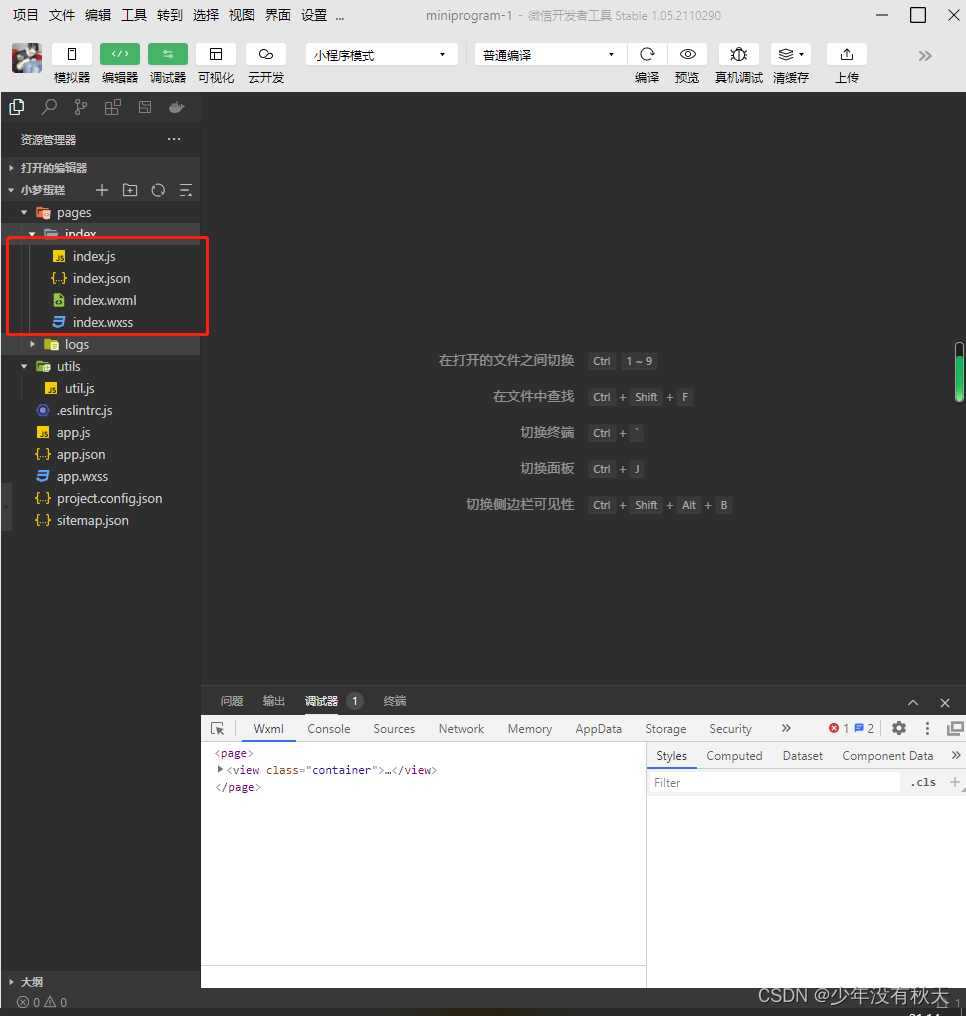Viewport: 966px width, 1016px height.
Task: Switch to the Network devtools tab
Action: 461,729
